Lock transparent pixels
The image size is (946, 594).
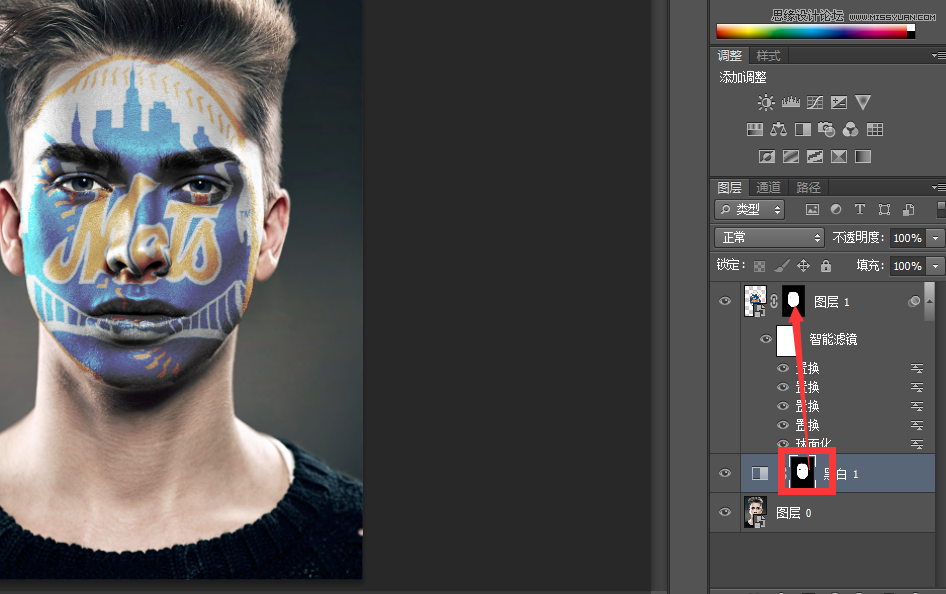(x=760, y=266)
